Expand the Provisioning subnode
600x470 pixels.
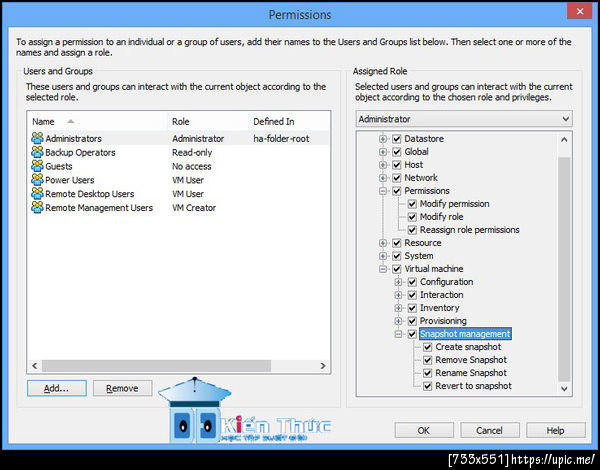398,321
